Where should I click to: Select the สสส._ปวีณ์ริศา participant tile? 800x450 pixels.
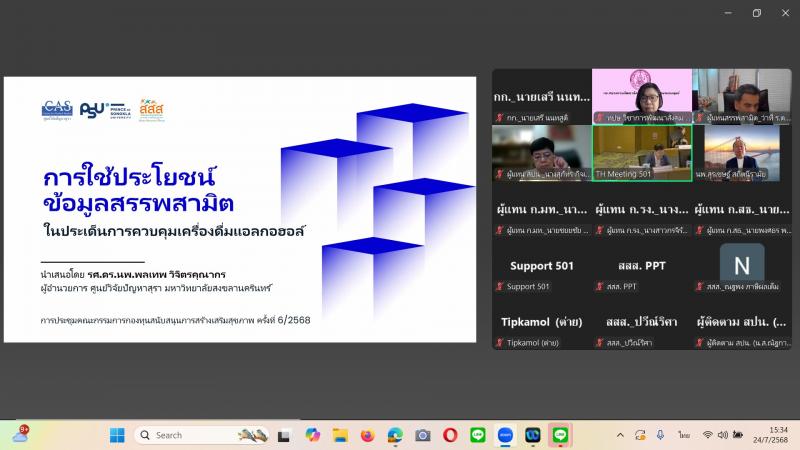coord(642,322)
